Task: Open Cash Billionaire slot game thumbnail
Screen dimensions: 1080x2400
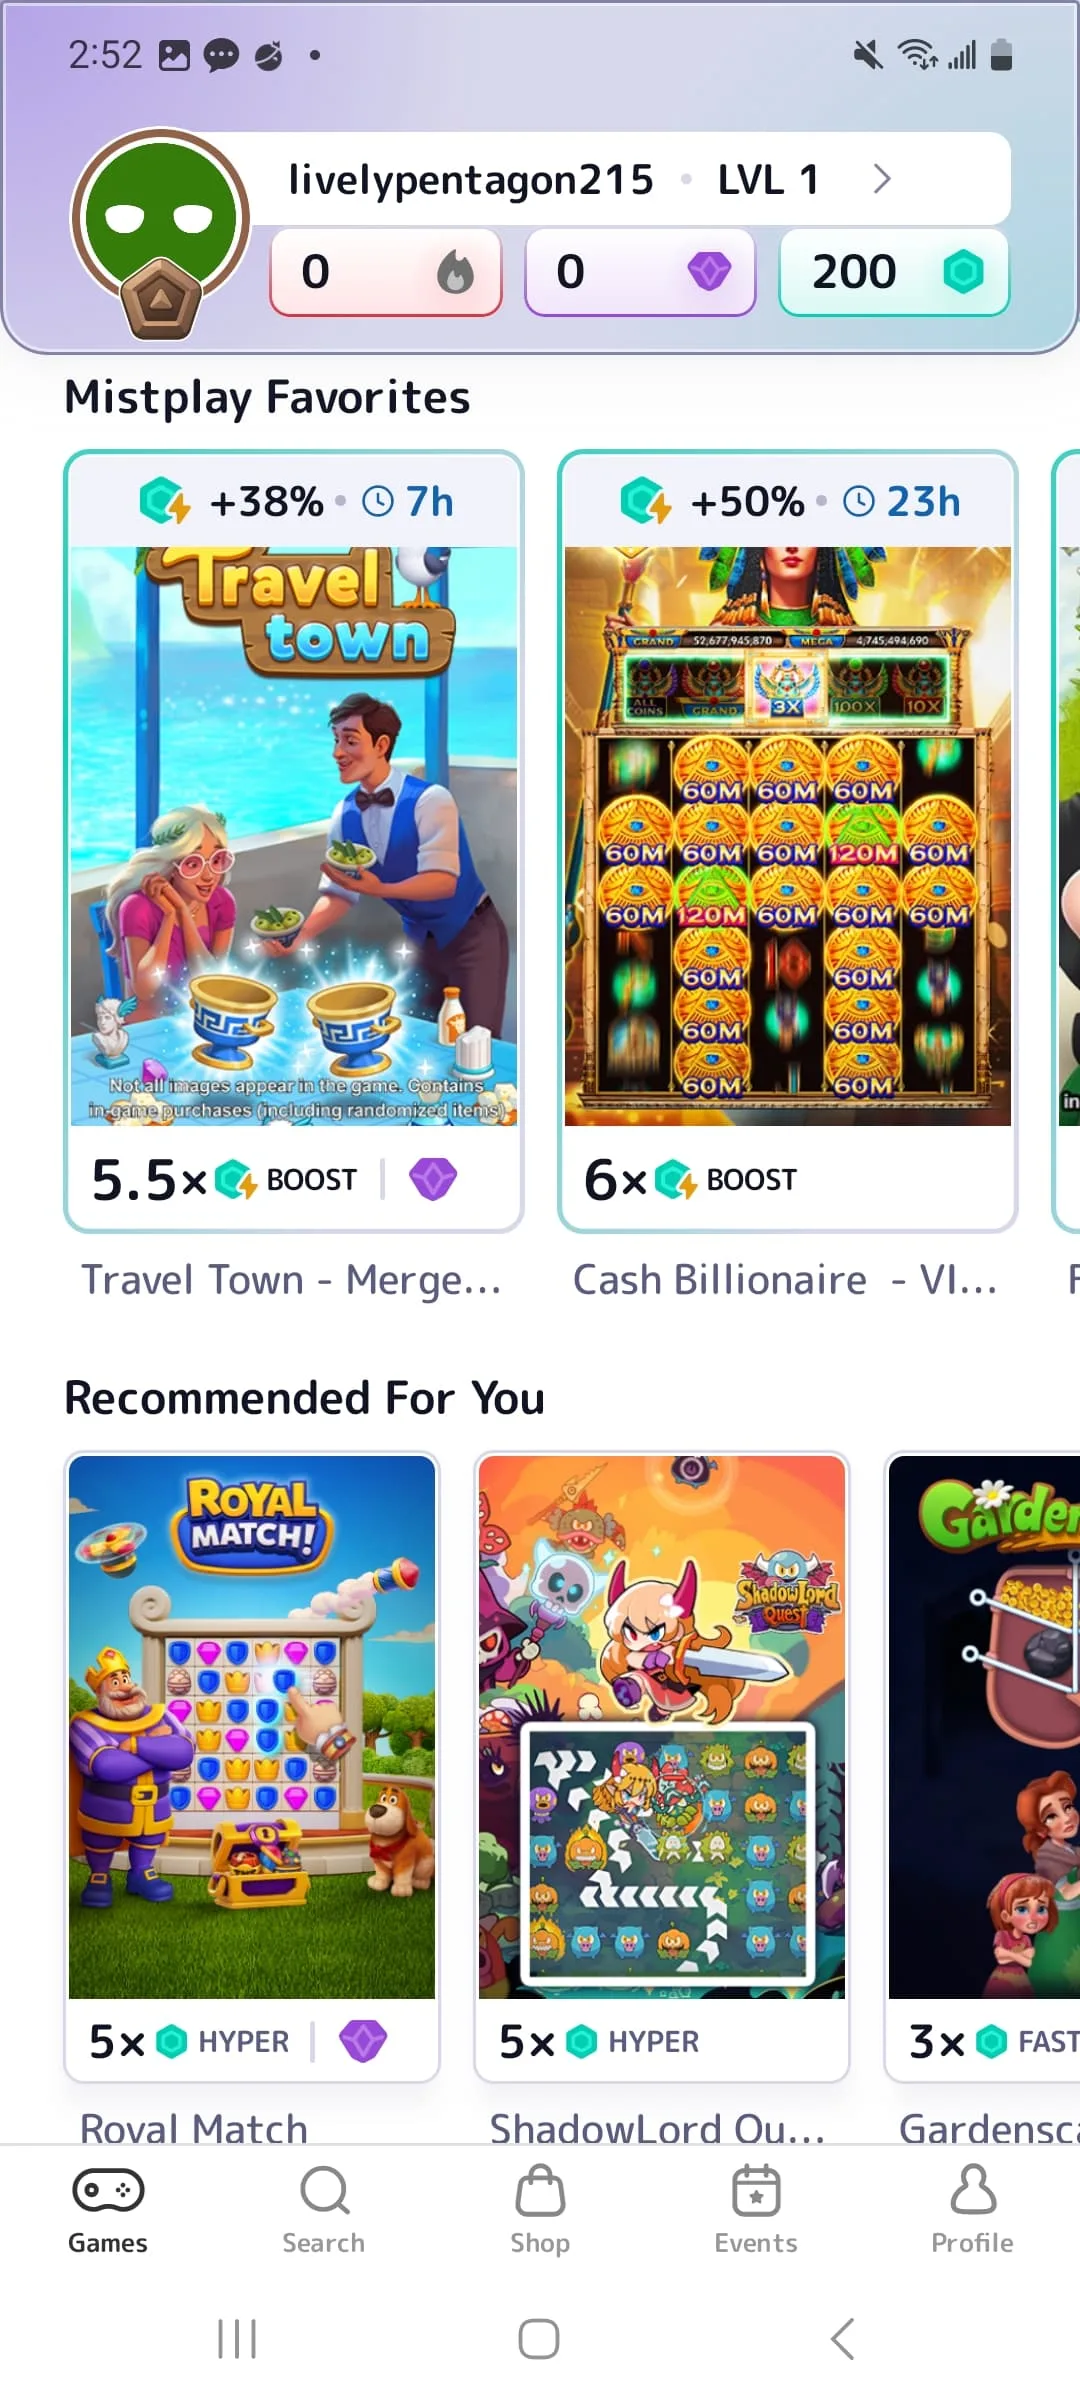Action: (x=788, y=836)
